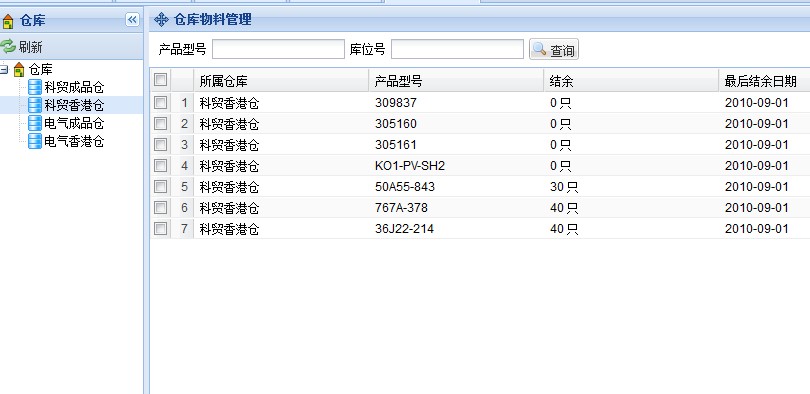Click the 仓库物料管理 panel title
Viewport: 810px width, 394px height.
tap(213, 20)
